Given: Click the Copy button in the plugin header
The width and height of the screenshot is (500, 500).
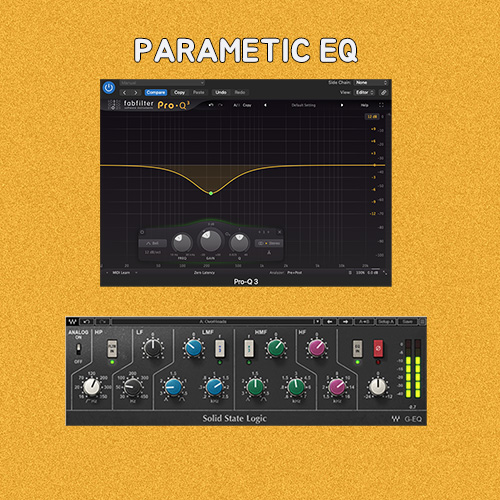Looking at the screenshot, I should point(179,92).
